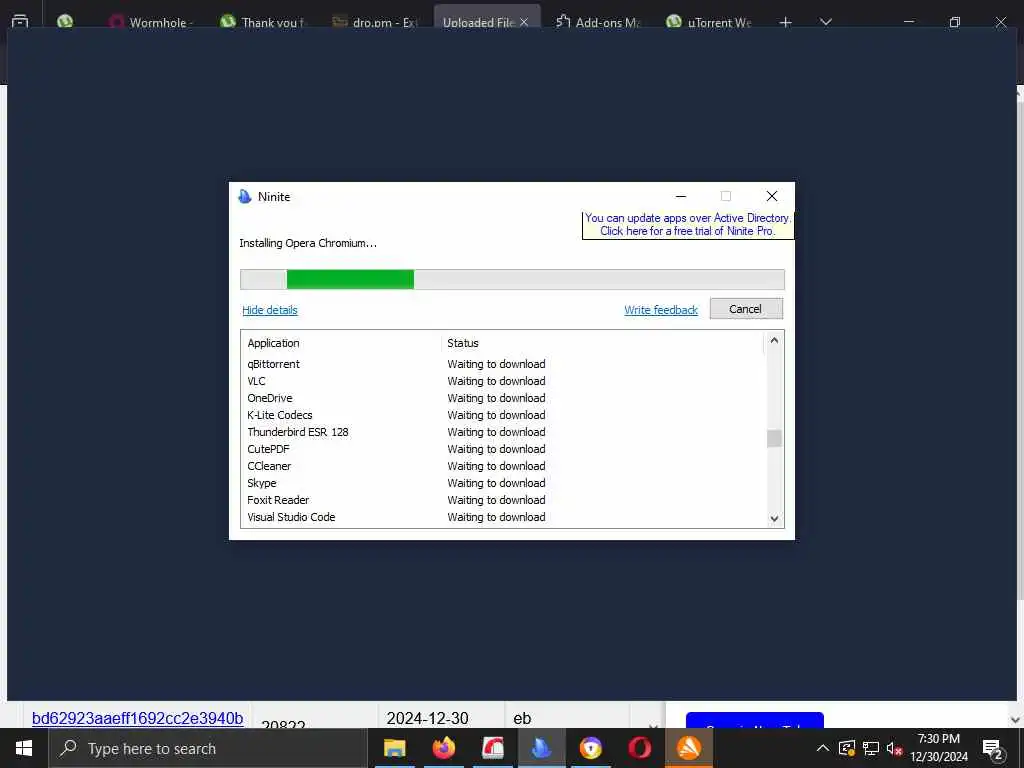
Task: Close the Ninite window
Action: pos(771,196)
